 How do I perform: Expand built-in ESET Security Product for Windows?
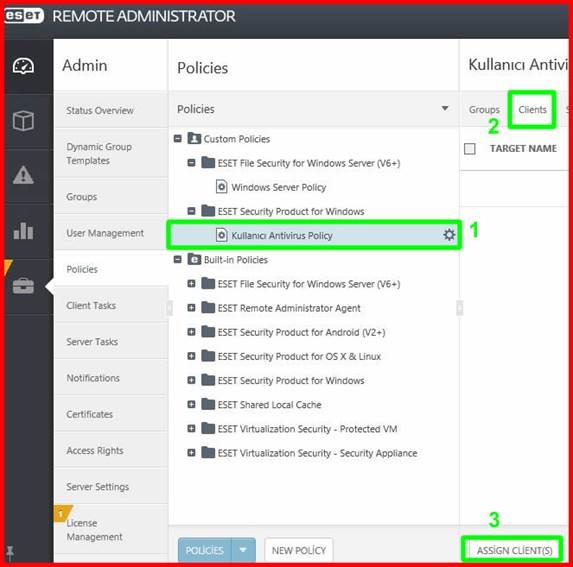coord(191,380)
